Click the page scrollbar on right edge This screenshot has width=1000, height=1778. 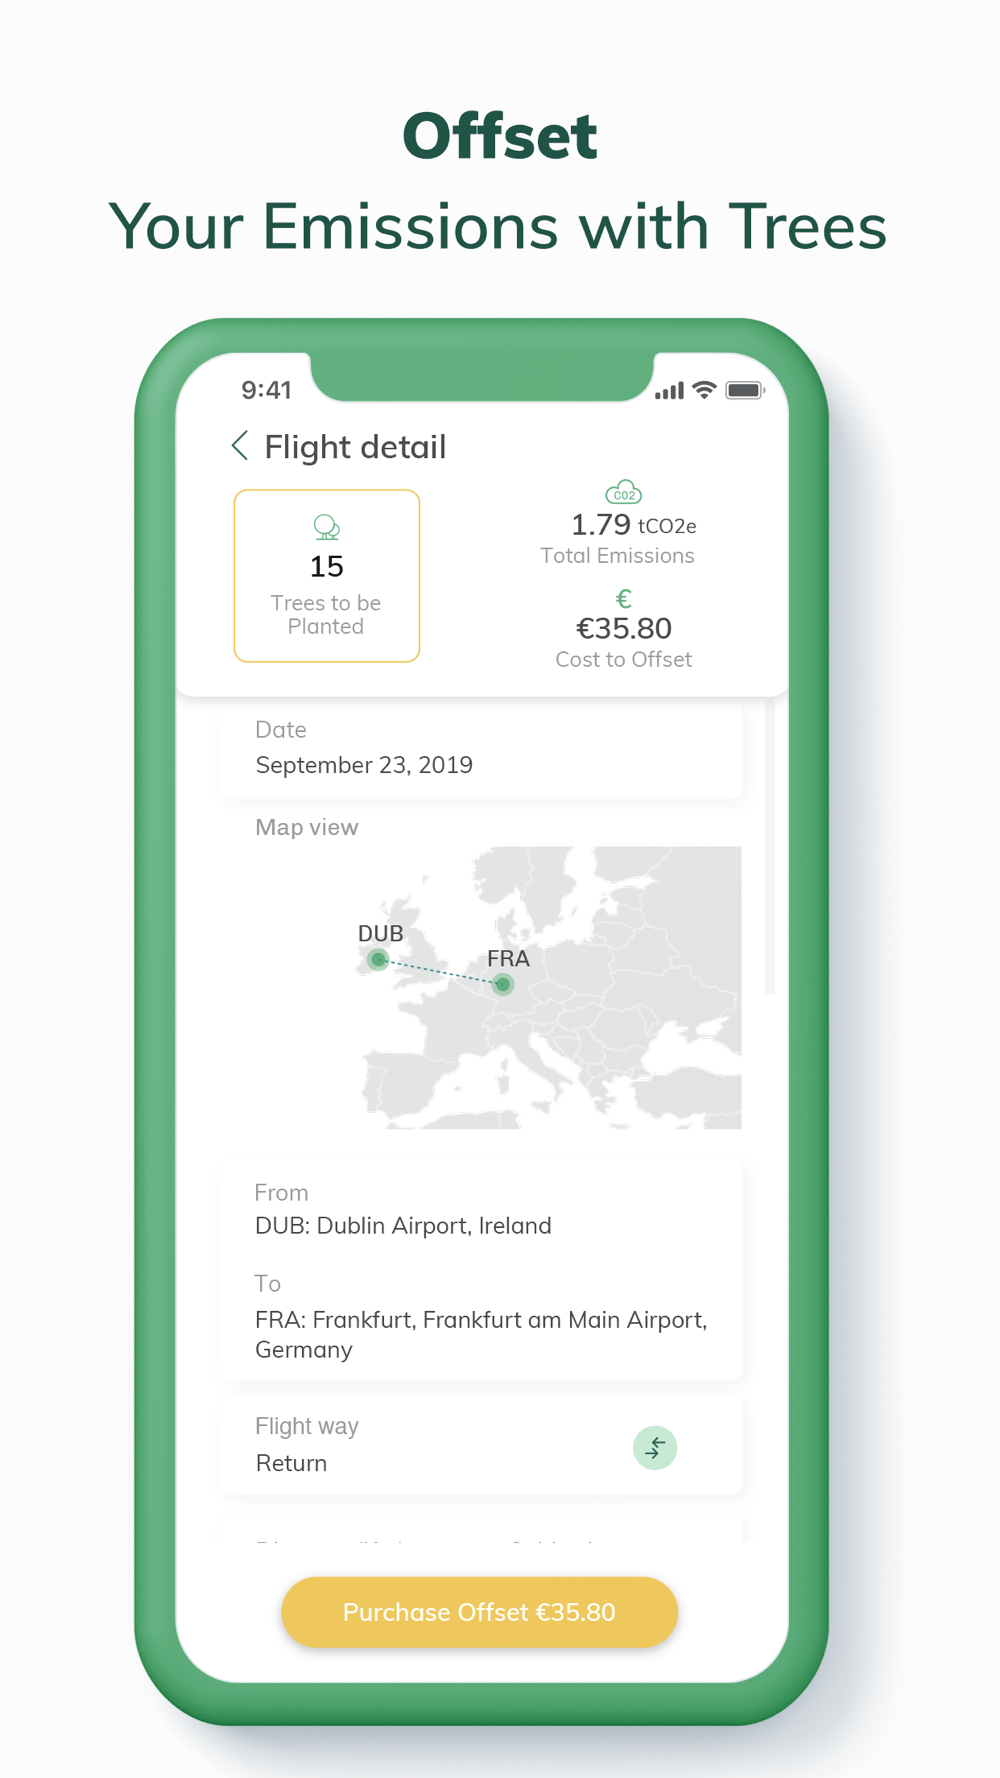[769, 850]
